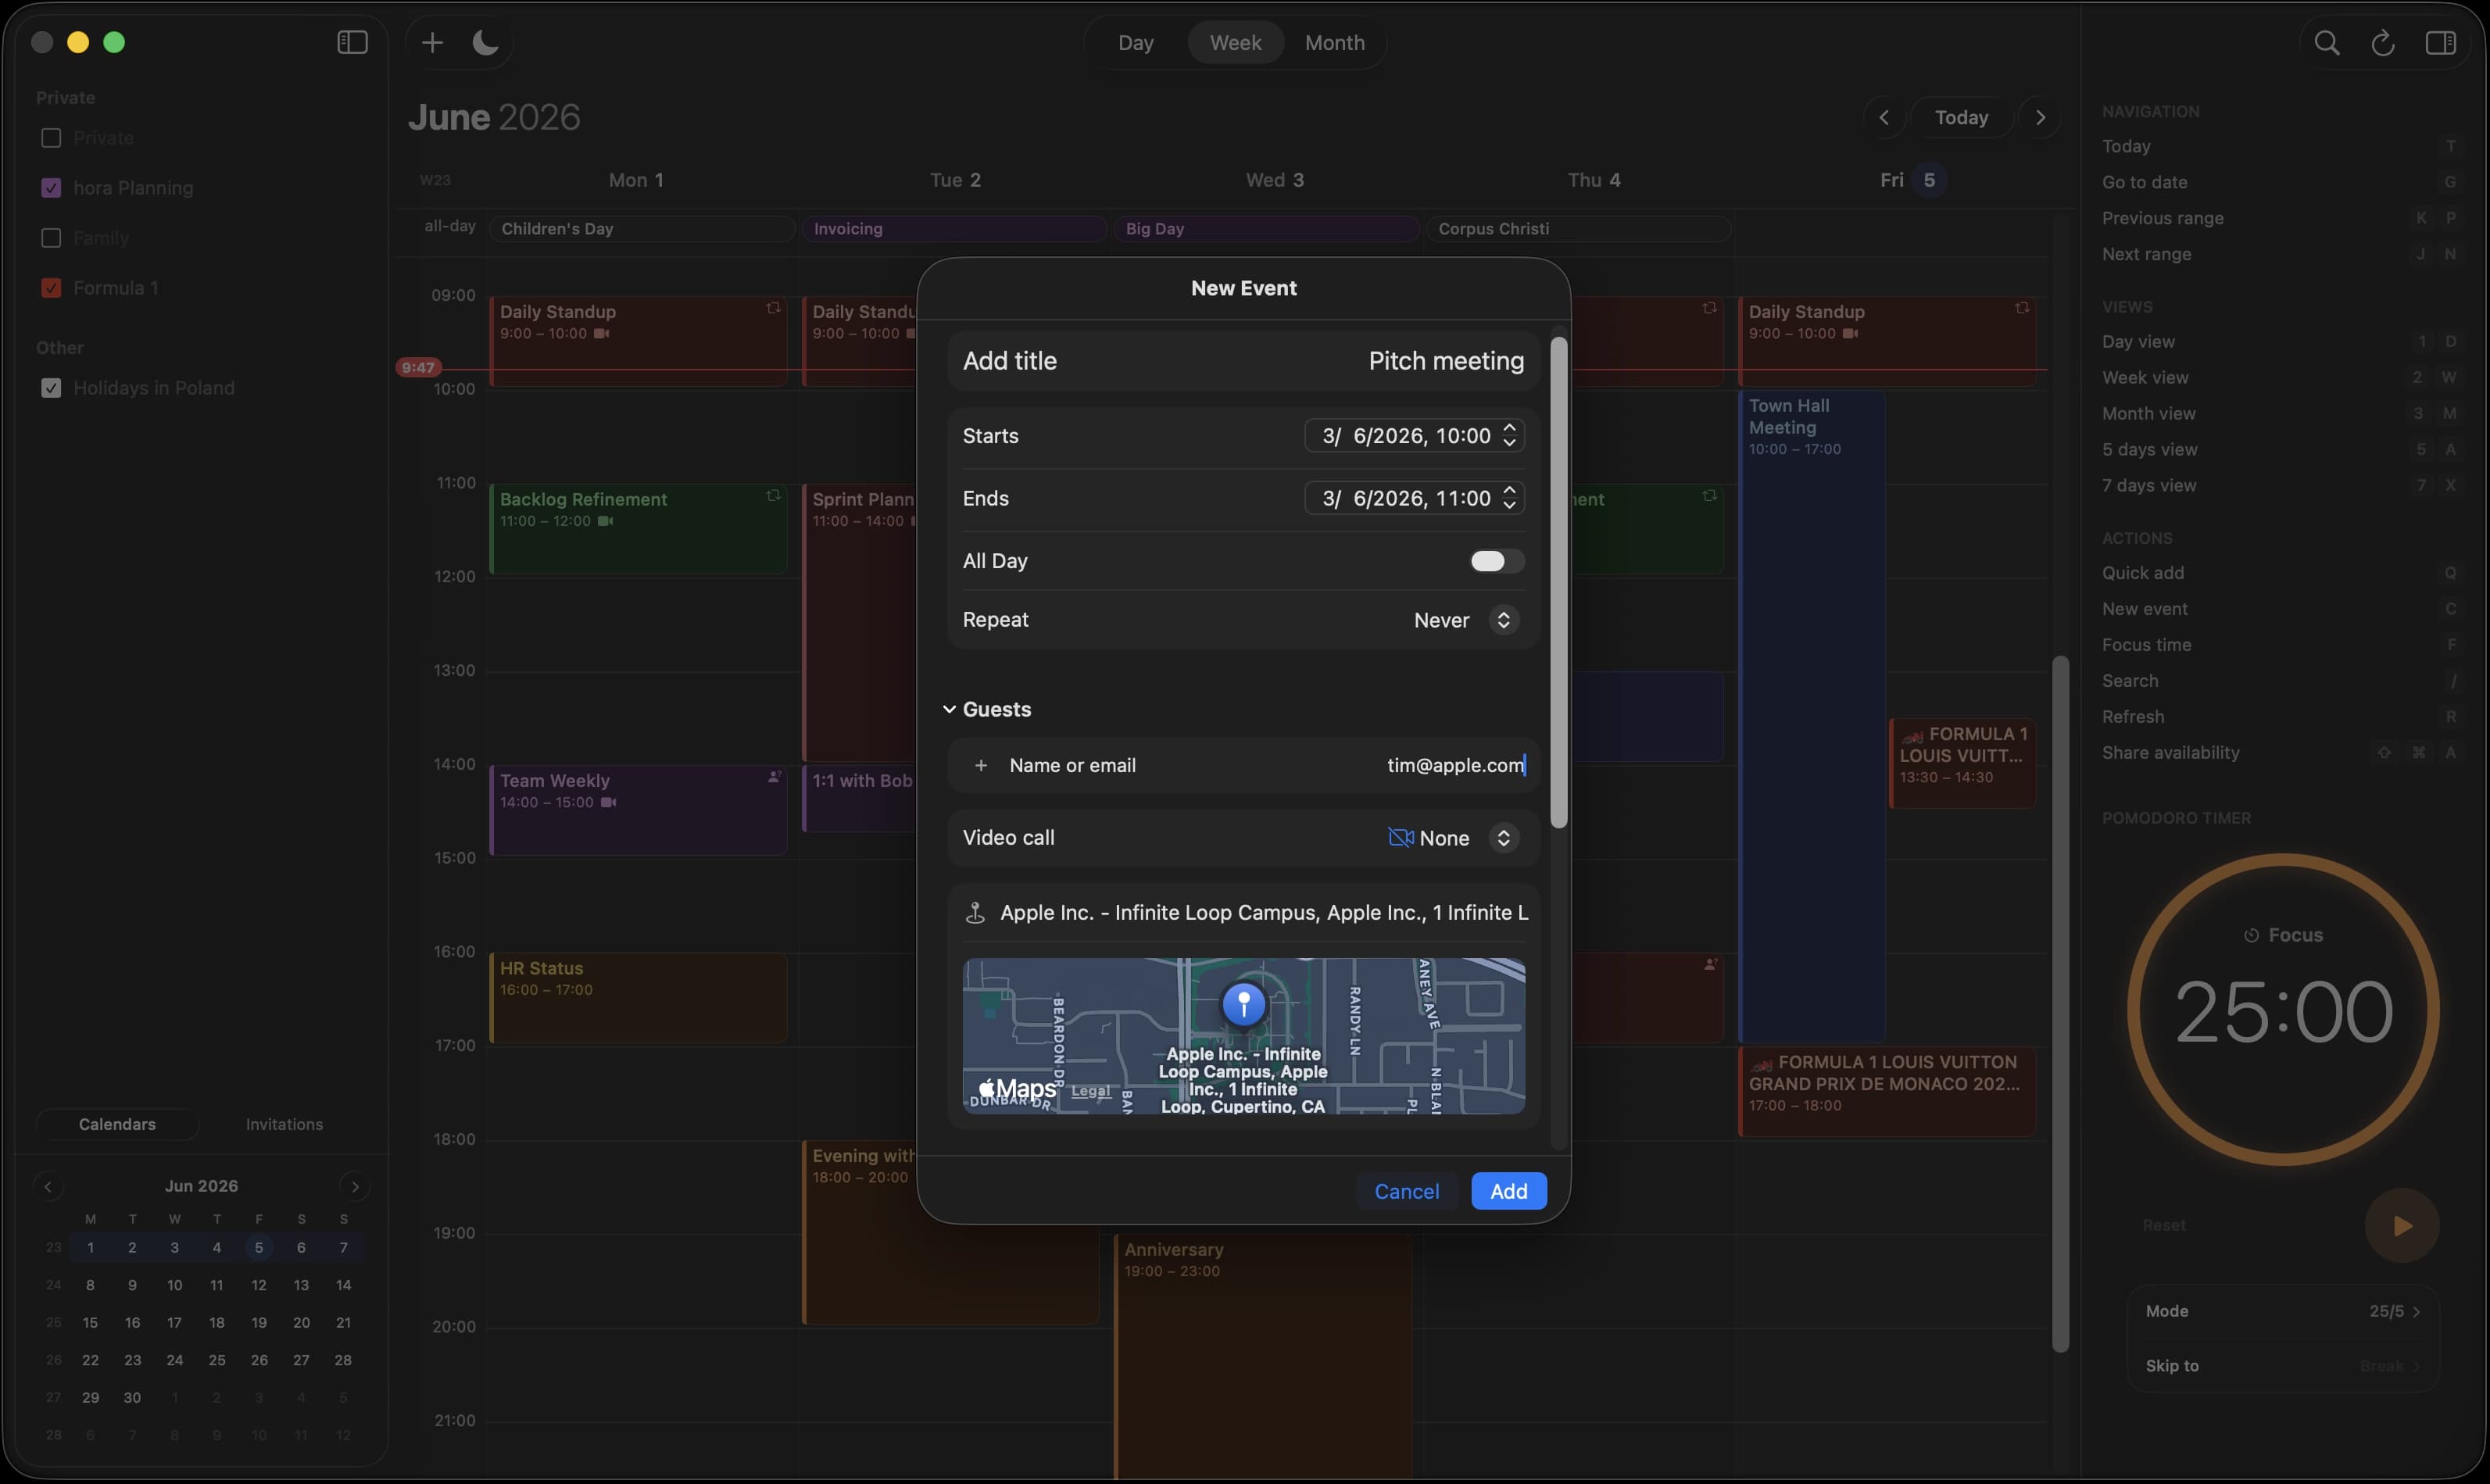Open the Town Hall Meeting event
The height and width of the screenshot is (1484, 2490).
(x=1812, y=716)
